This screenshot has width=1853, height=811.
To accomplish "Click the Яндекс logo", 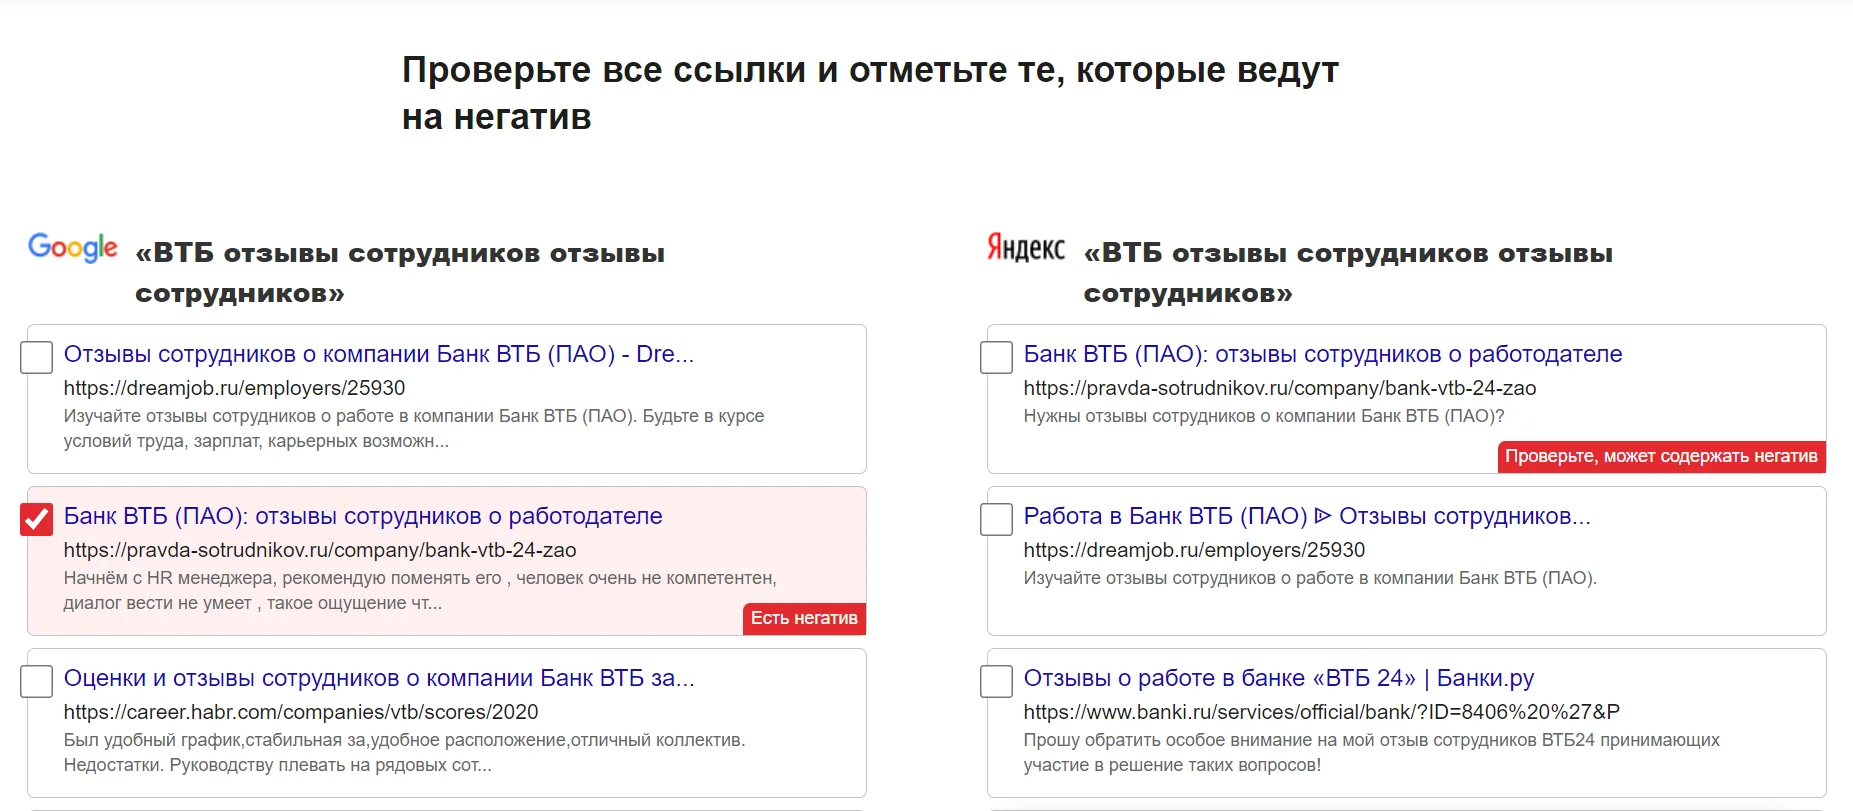I will (x=1026, y=247).
